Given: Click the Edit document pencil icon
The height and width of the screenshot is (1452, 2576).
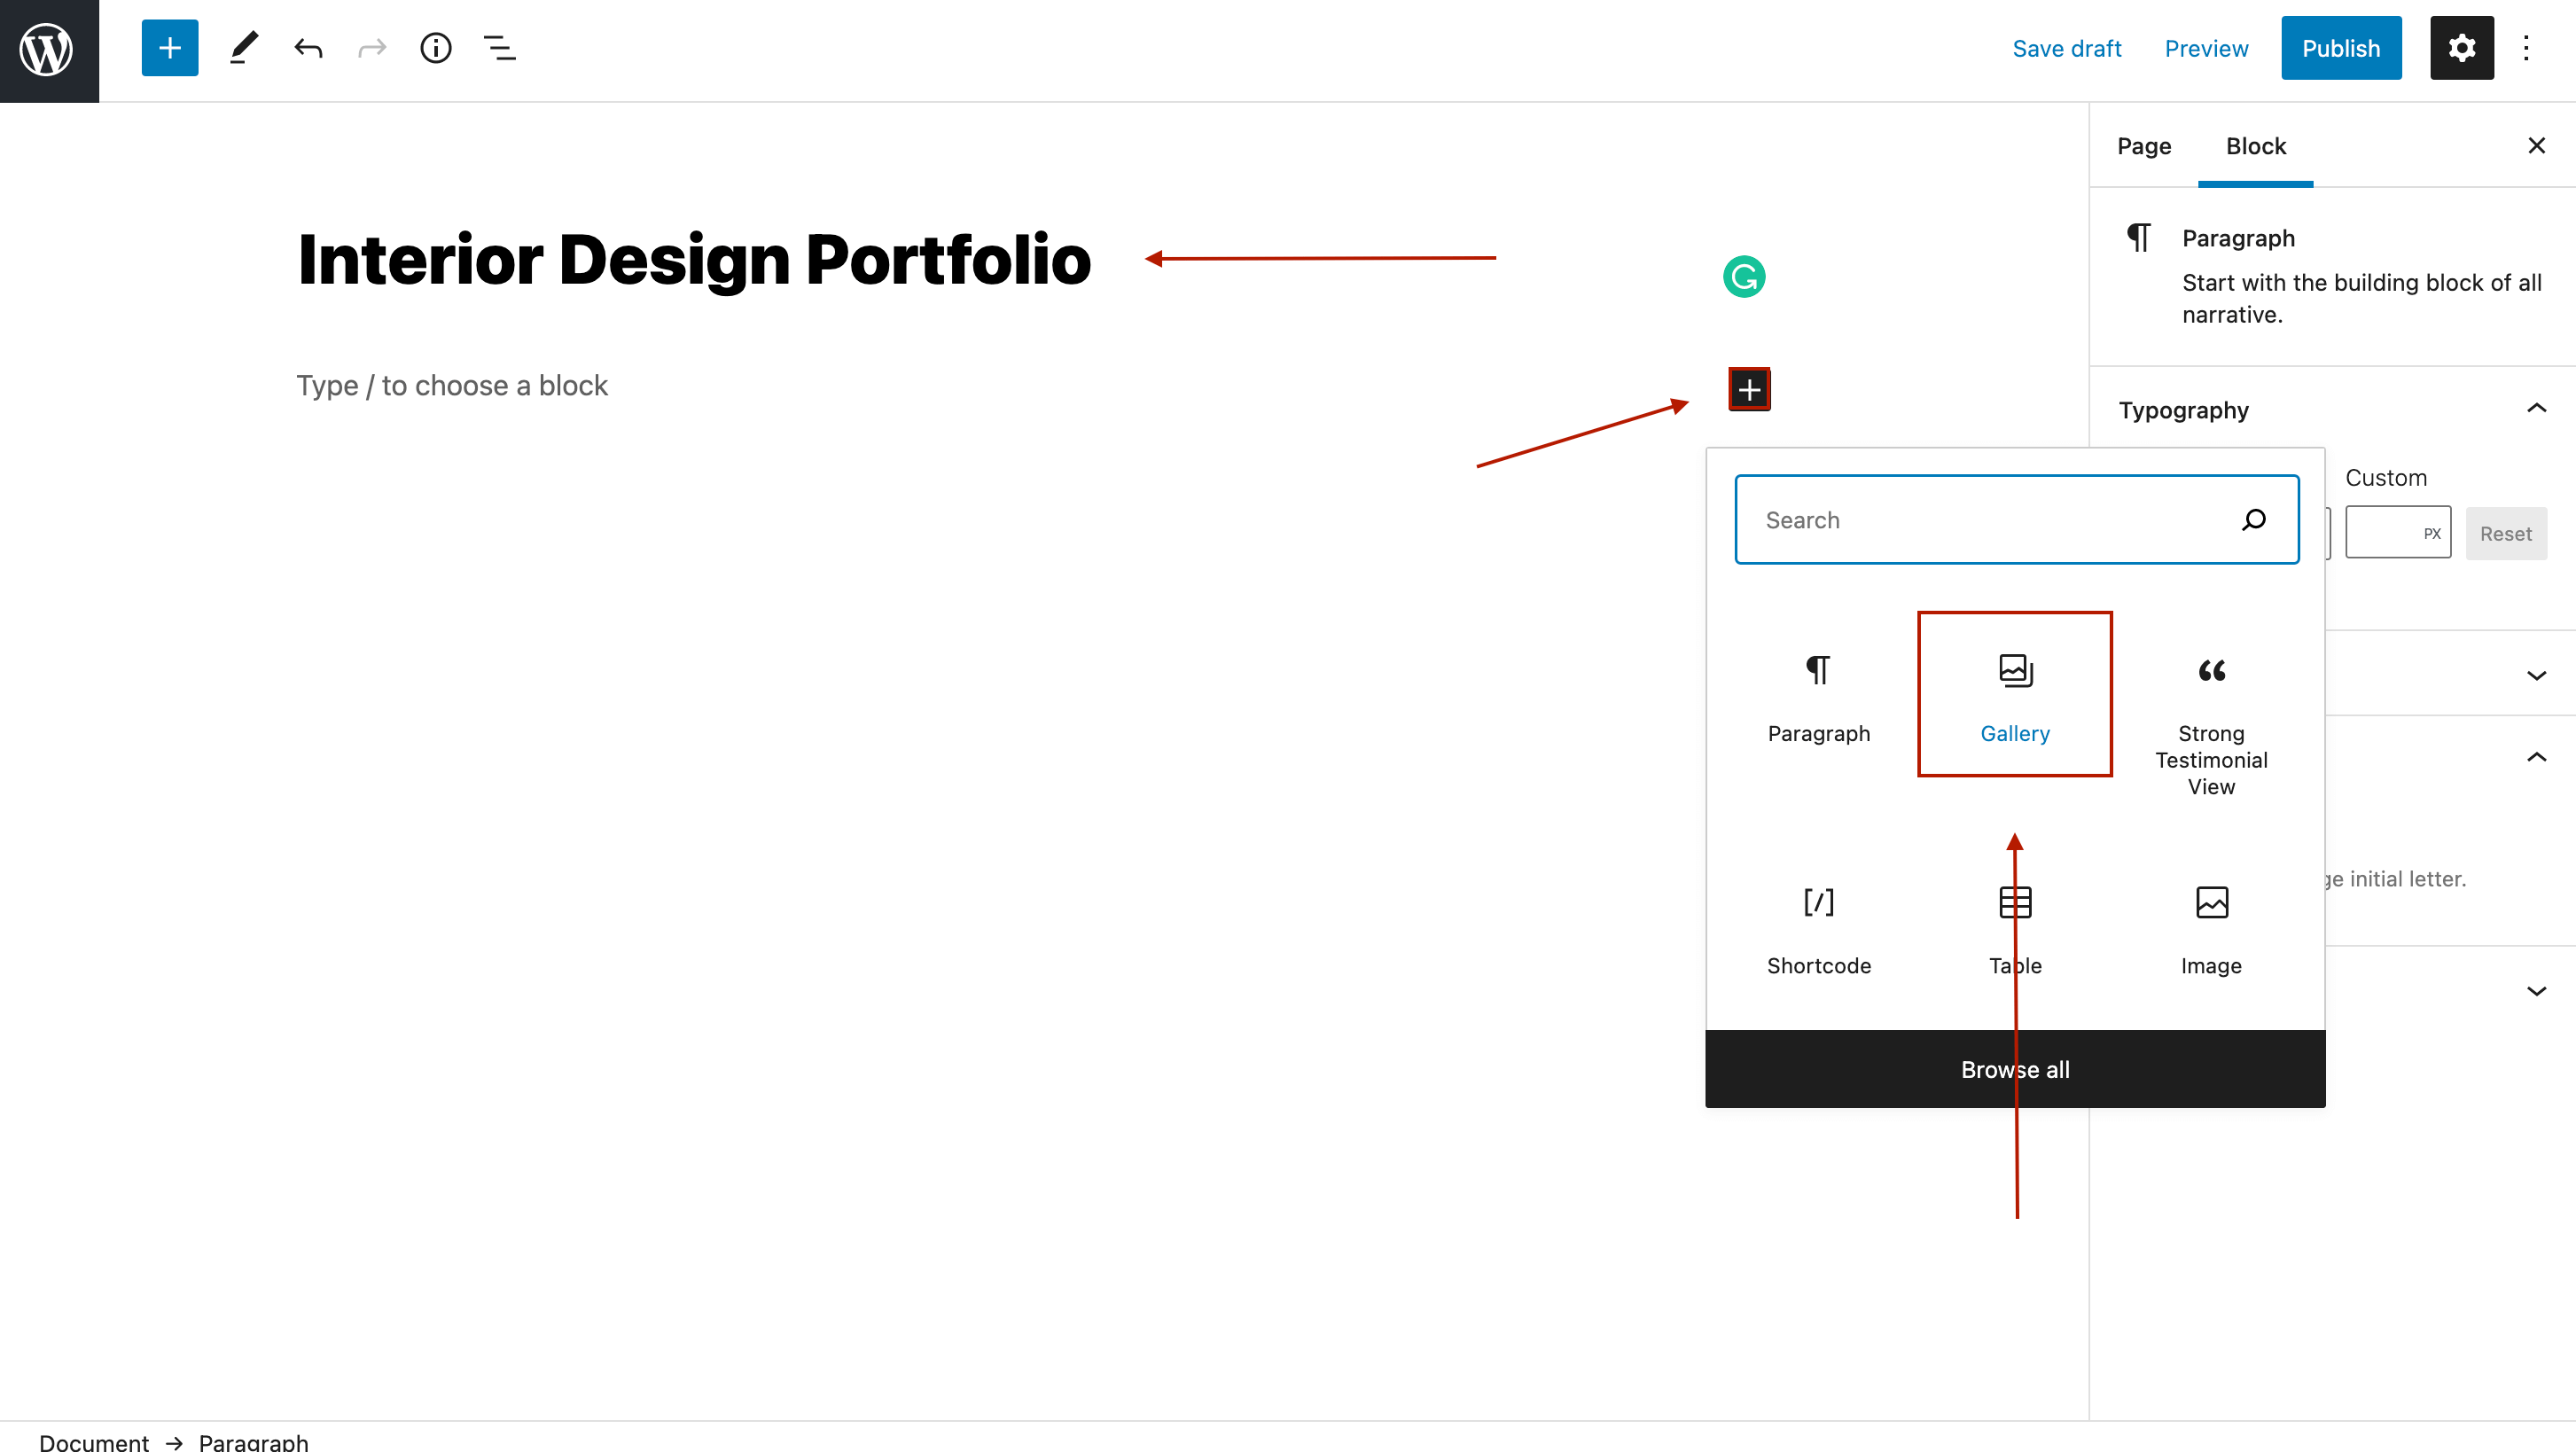Looking at the screenshot, I should (x=242, y=48).
